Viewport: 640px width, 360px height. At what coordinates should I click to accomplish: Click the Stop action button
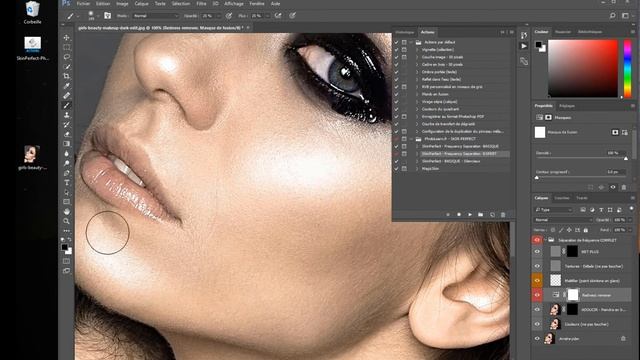click(x=448, y=215)
